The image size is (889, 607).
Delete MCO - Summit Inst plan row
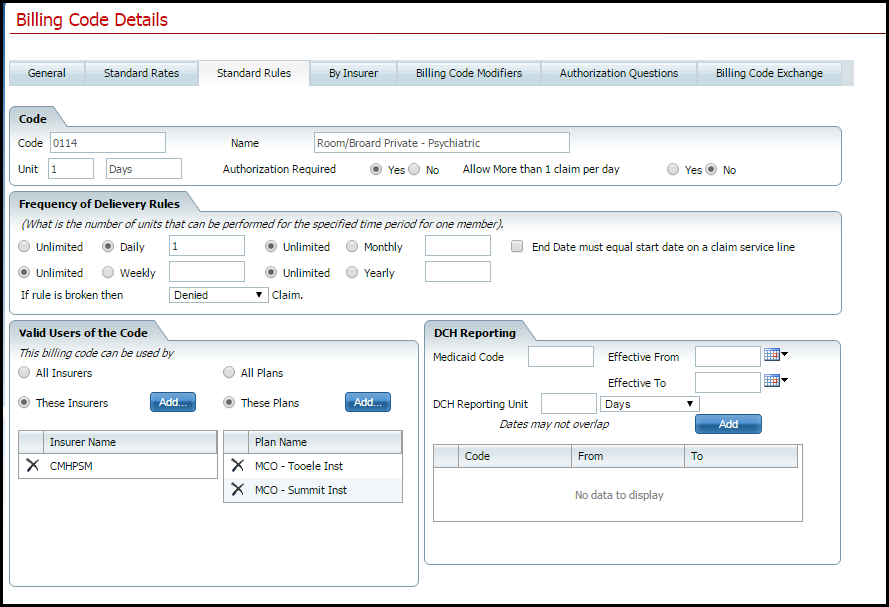[x=238, y=490]
